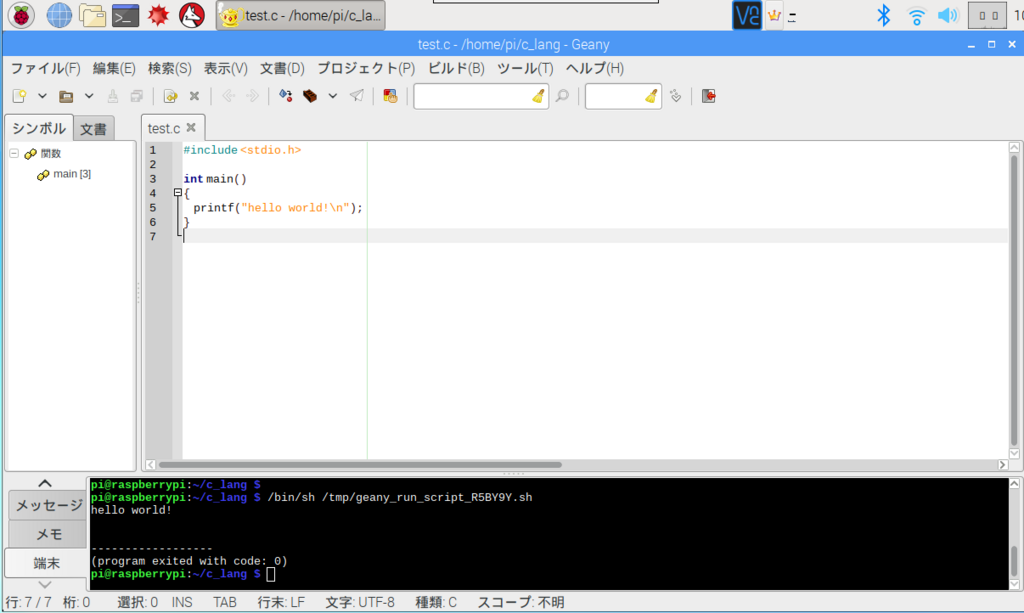
Task: Open Bluetooth tray menu
Action: 884,15
